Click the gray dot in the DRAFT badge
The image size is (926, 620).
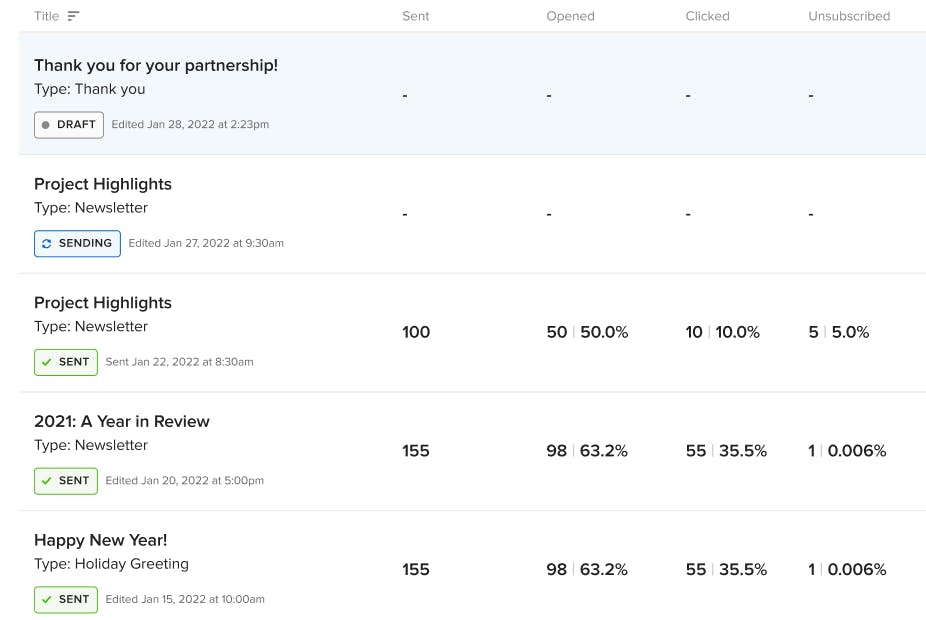click(x=45, y=125)
